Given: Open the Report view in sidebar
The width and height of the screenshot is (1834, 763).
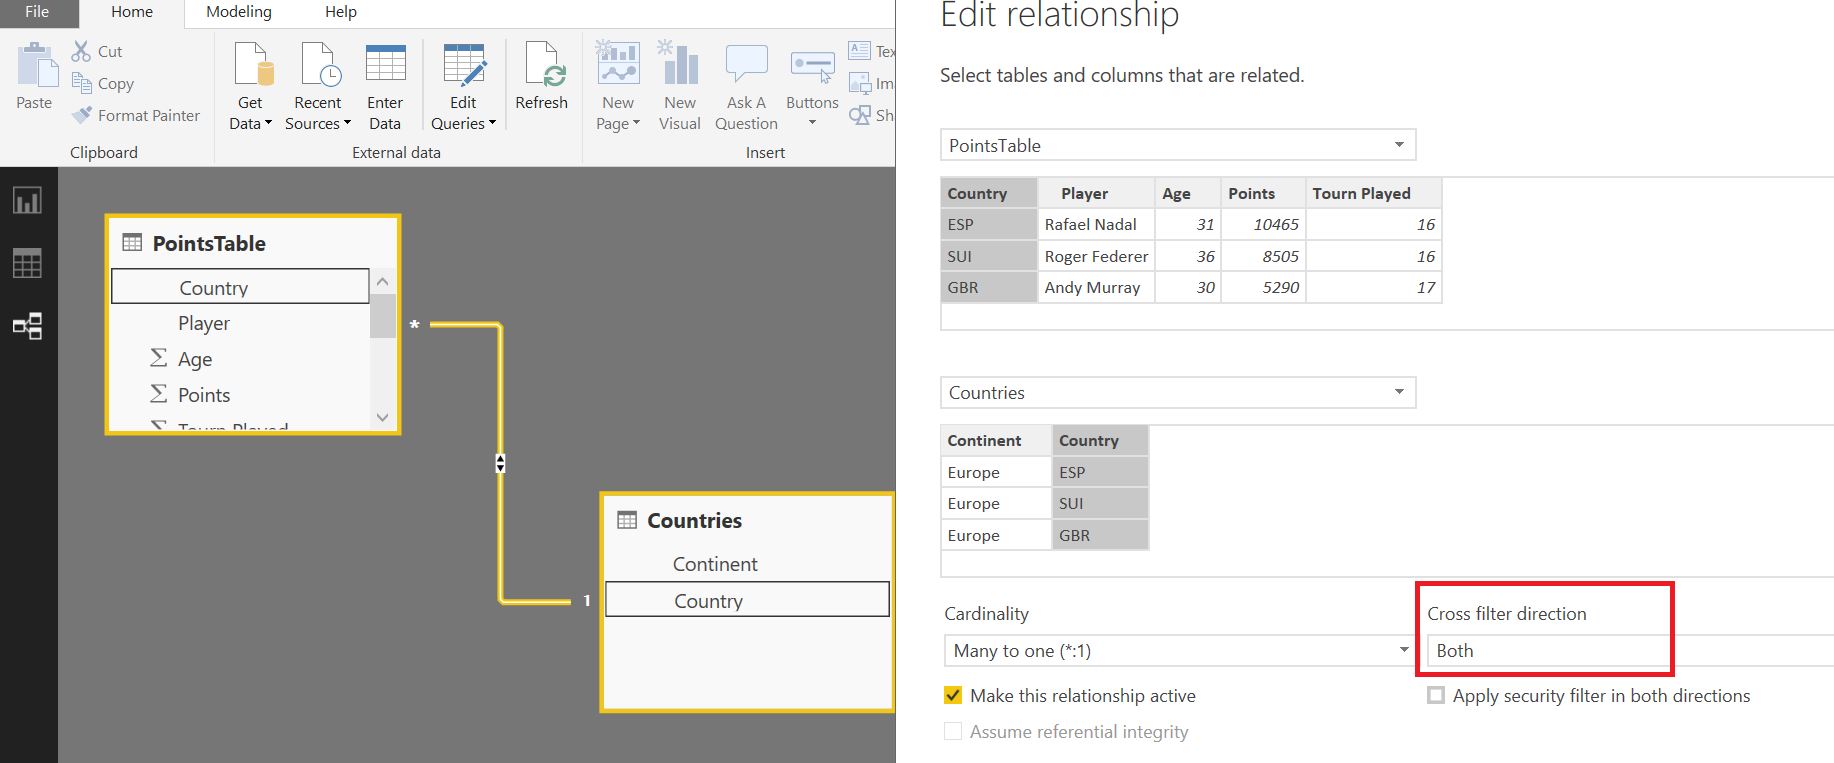Looking at the screenshot, I should pyautogui.click(x=27, y=201).
